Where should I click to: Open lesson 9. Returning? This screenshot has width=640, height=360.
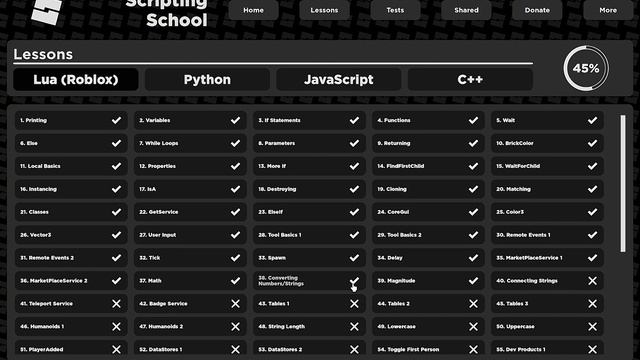pyautogui.click(x=428, y=143)
